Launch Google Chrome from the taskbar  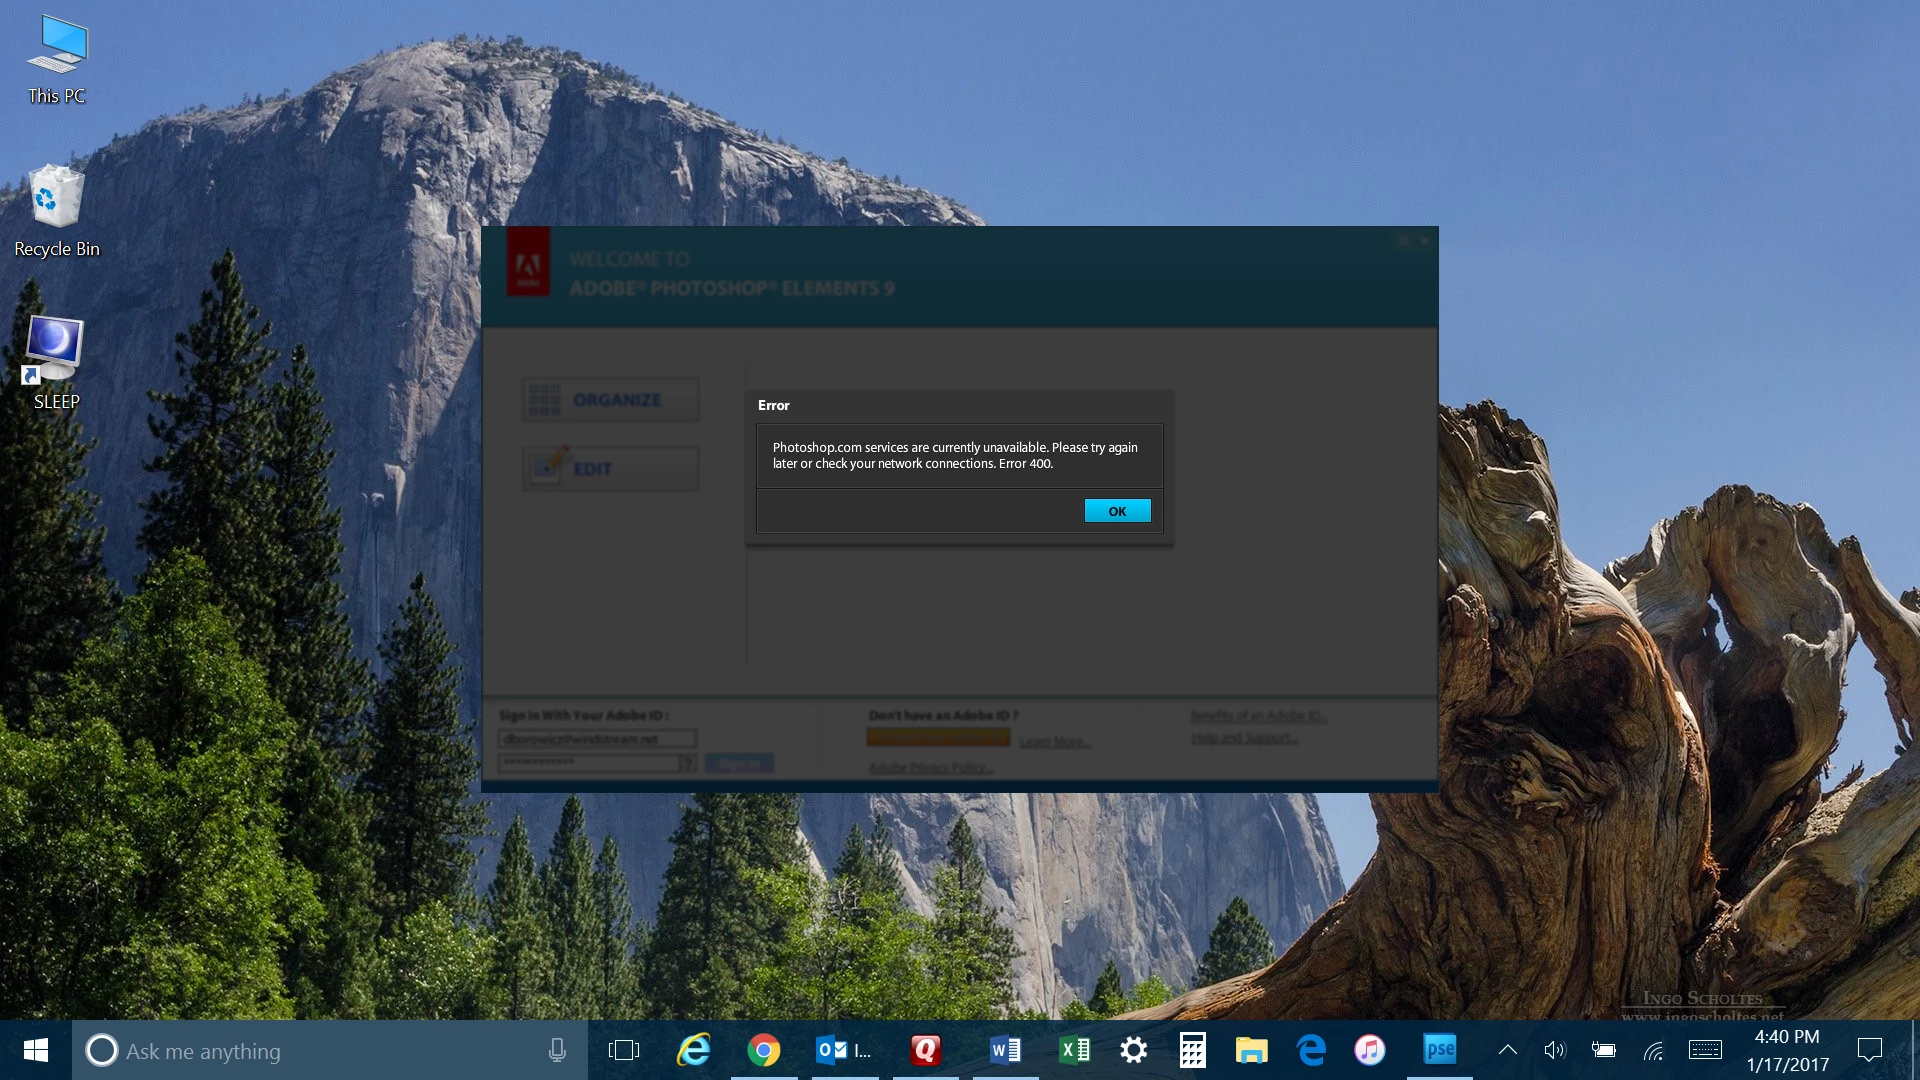pos(763,1050)
